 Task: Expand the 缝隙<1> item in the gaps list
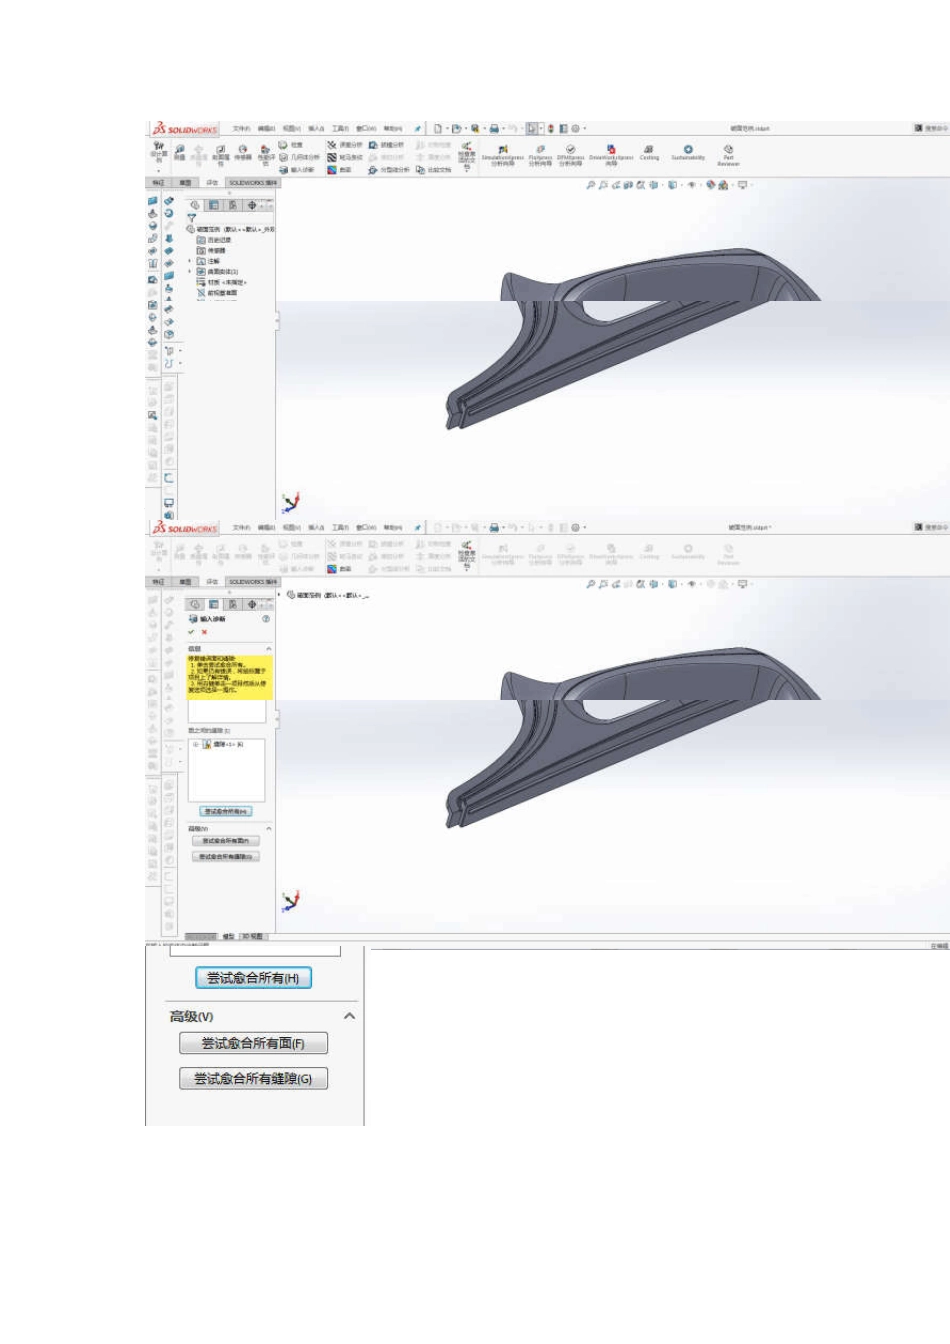coord(195,744)
